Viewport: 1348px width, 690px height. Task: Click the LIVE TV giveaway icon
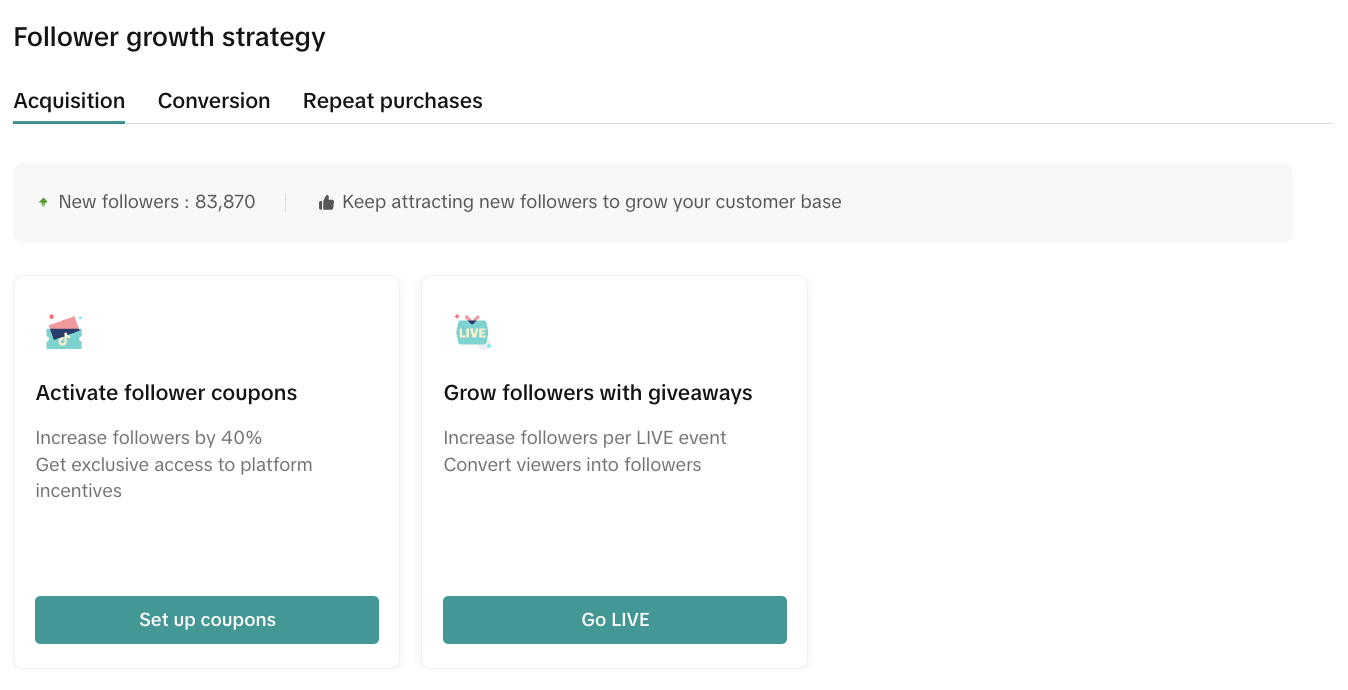pyautogui.click(x=472, y=331)
